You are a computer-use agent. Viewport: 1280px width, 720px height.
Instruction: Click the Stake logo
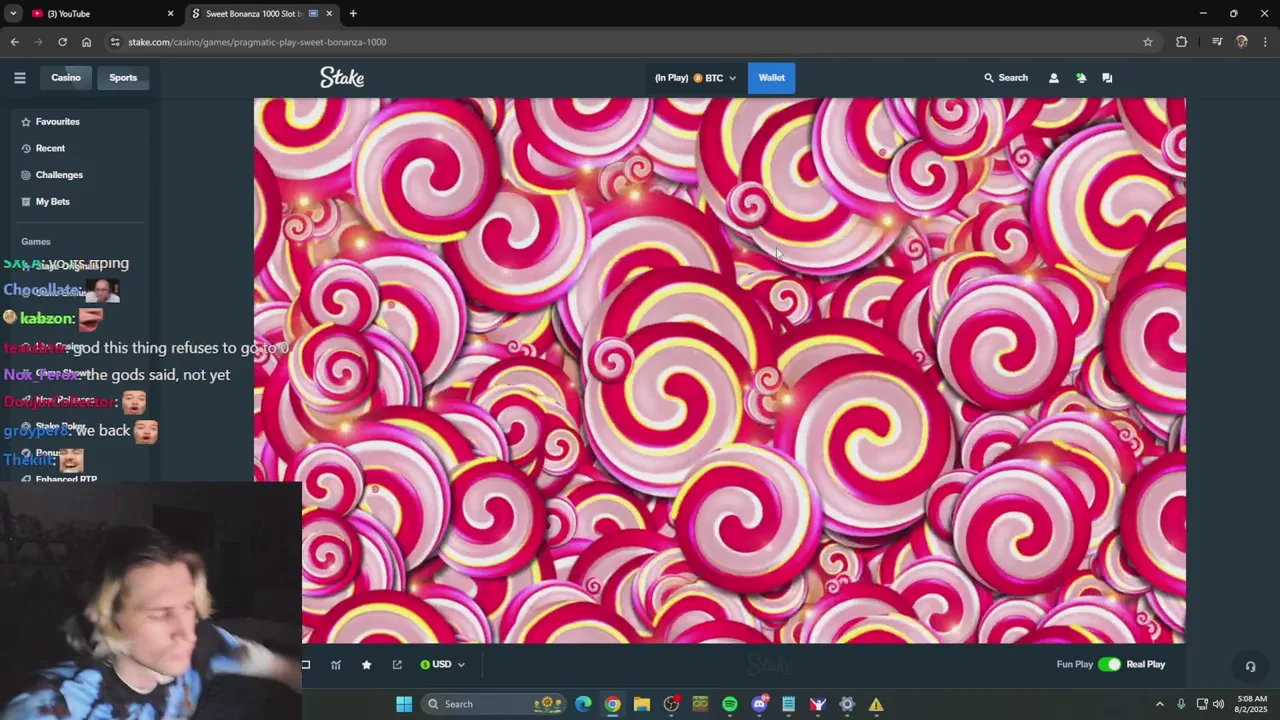(x=342, y=78)
